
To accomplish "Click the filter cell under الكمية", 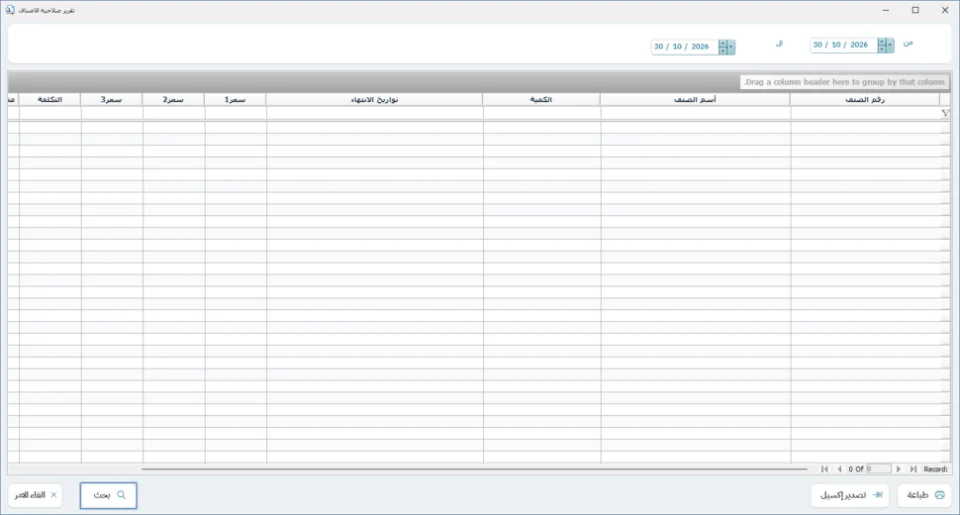I will click(542, 113).
